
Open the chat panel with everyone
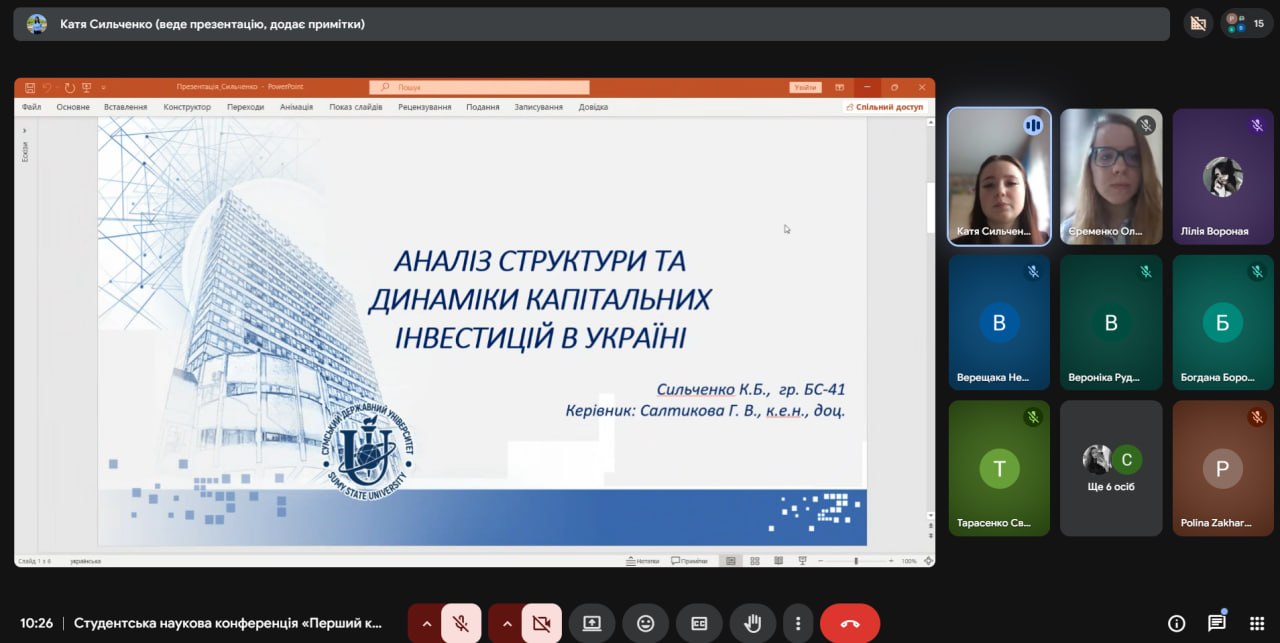(1216, 623)
